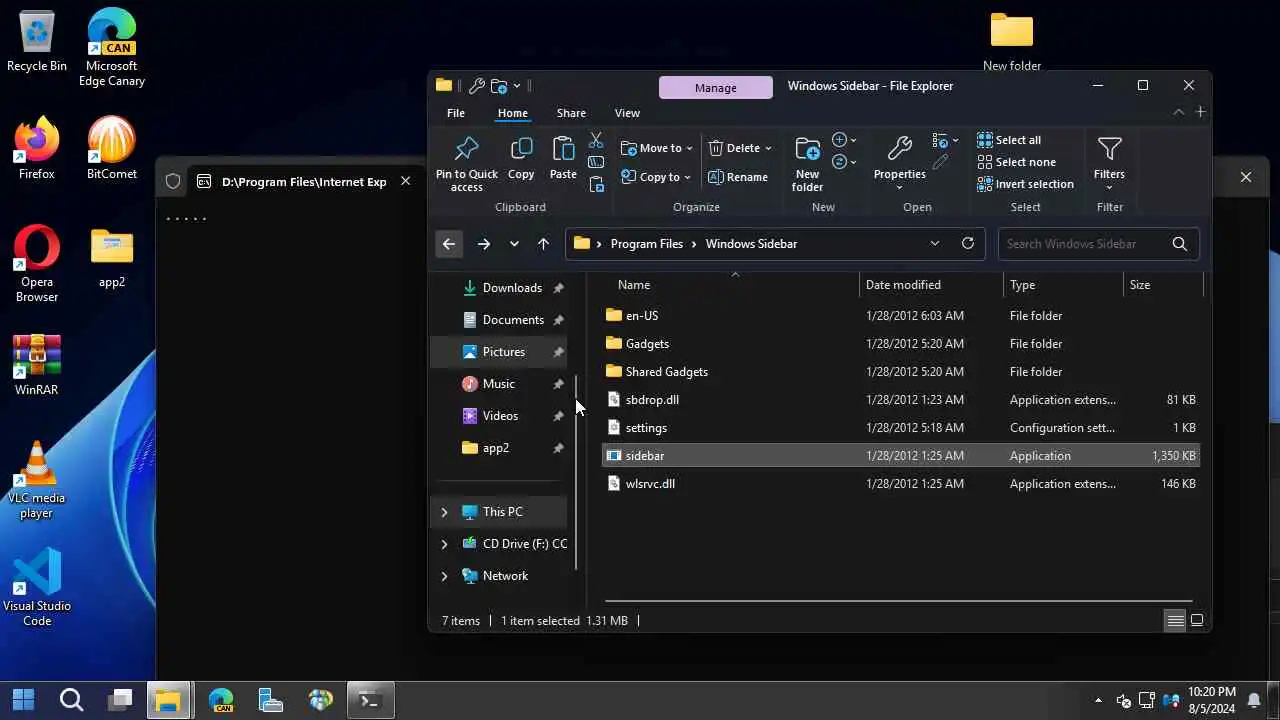
Task: Go forward with the right arrow
Action: (x=483, y=243)
